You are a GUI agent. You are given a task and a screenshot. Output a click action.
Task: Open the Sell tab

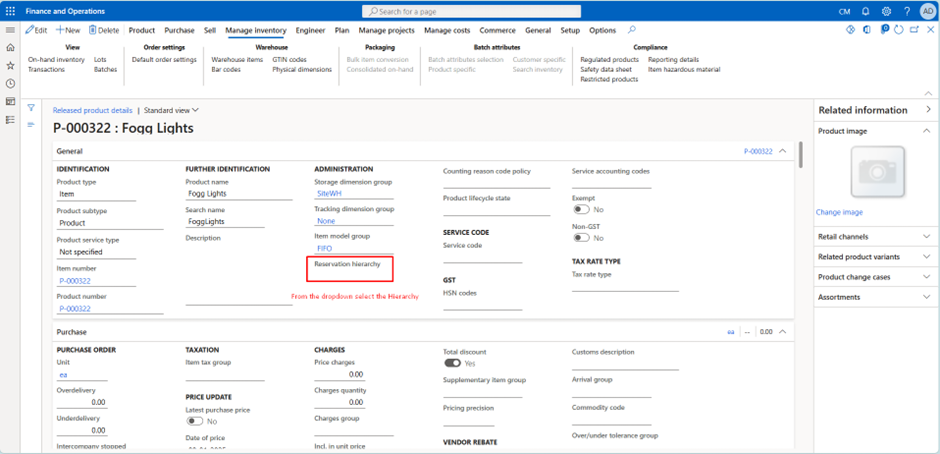[x=210, y=30]
